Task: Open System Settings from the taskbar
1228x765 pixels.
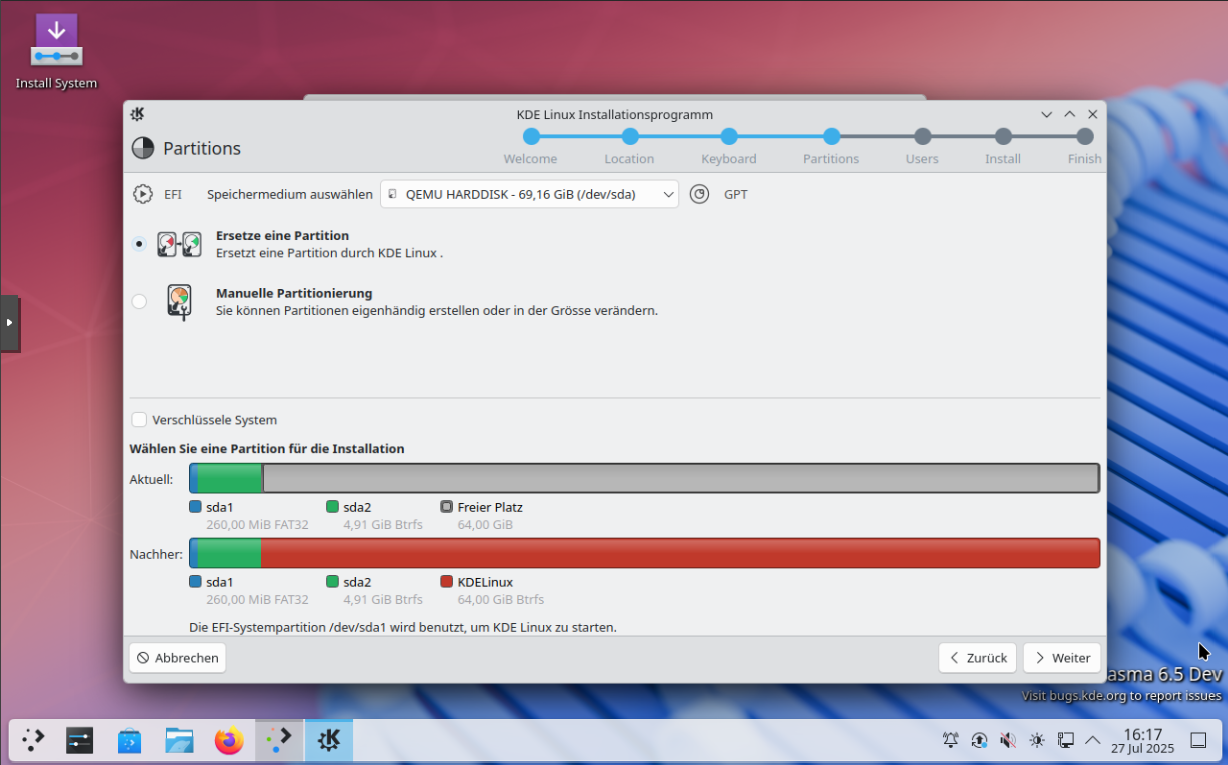Action: (80, 740)
